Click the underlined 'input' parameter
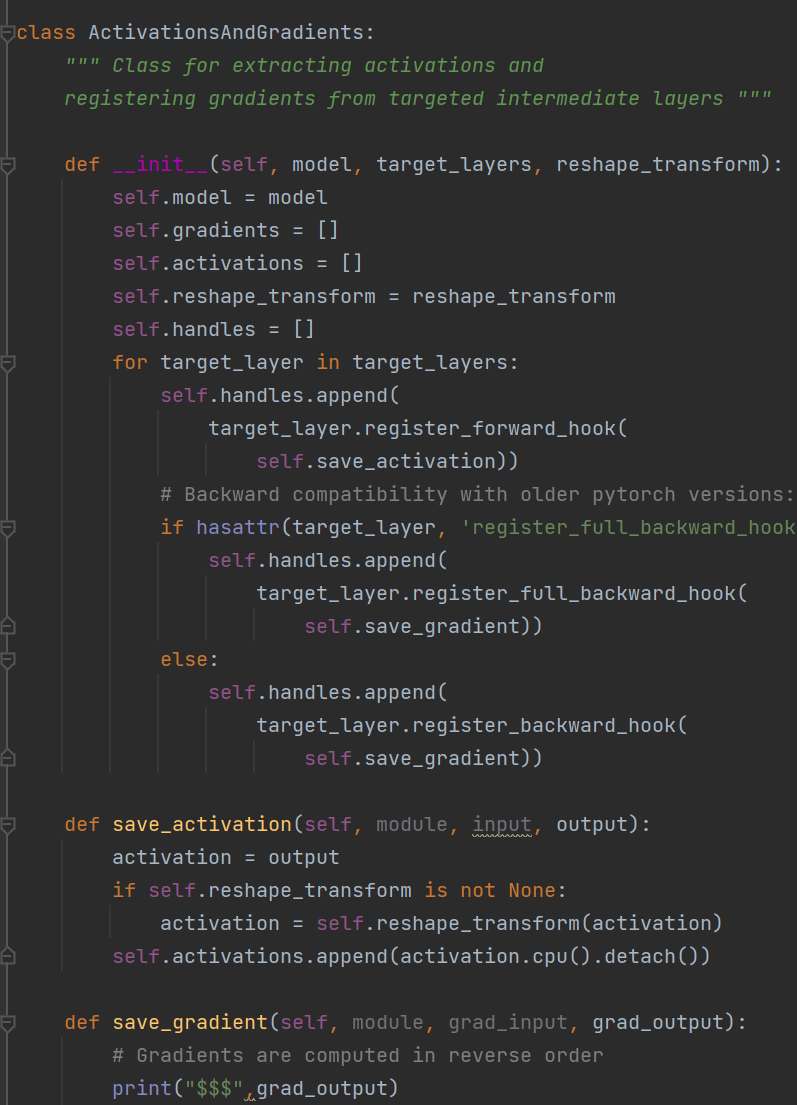The width and height of the screenshot is (797, 1105). 502,825
